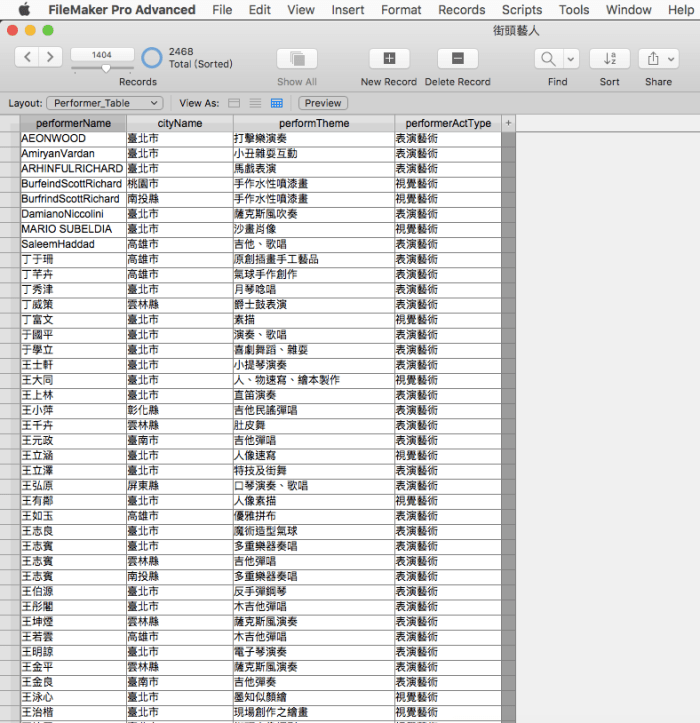Click the record number field showing 1404
700x723 pixels.
coord(101,54)
